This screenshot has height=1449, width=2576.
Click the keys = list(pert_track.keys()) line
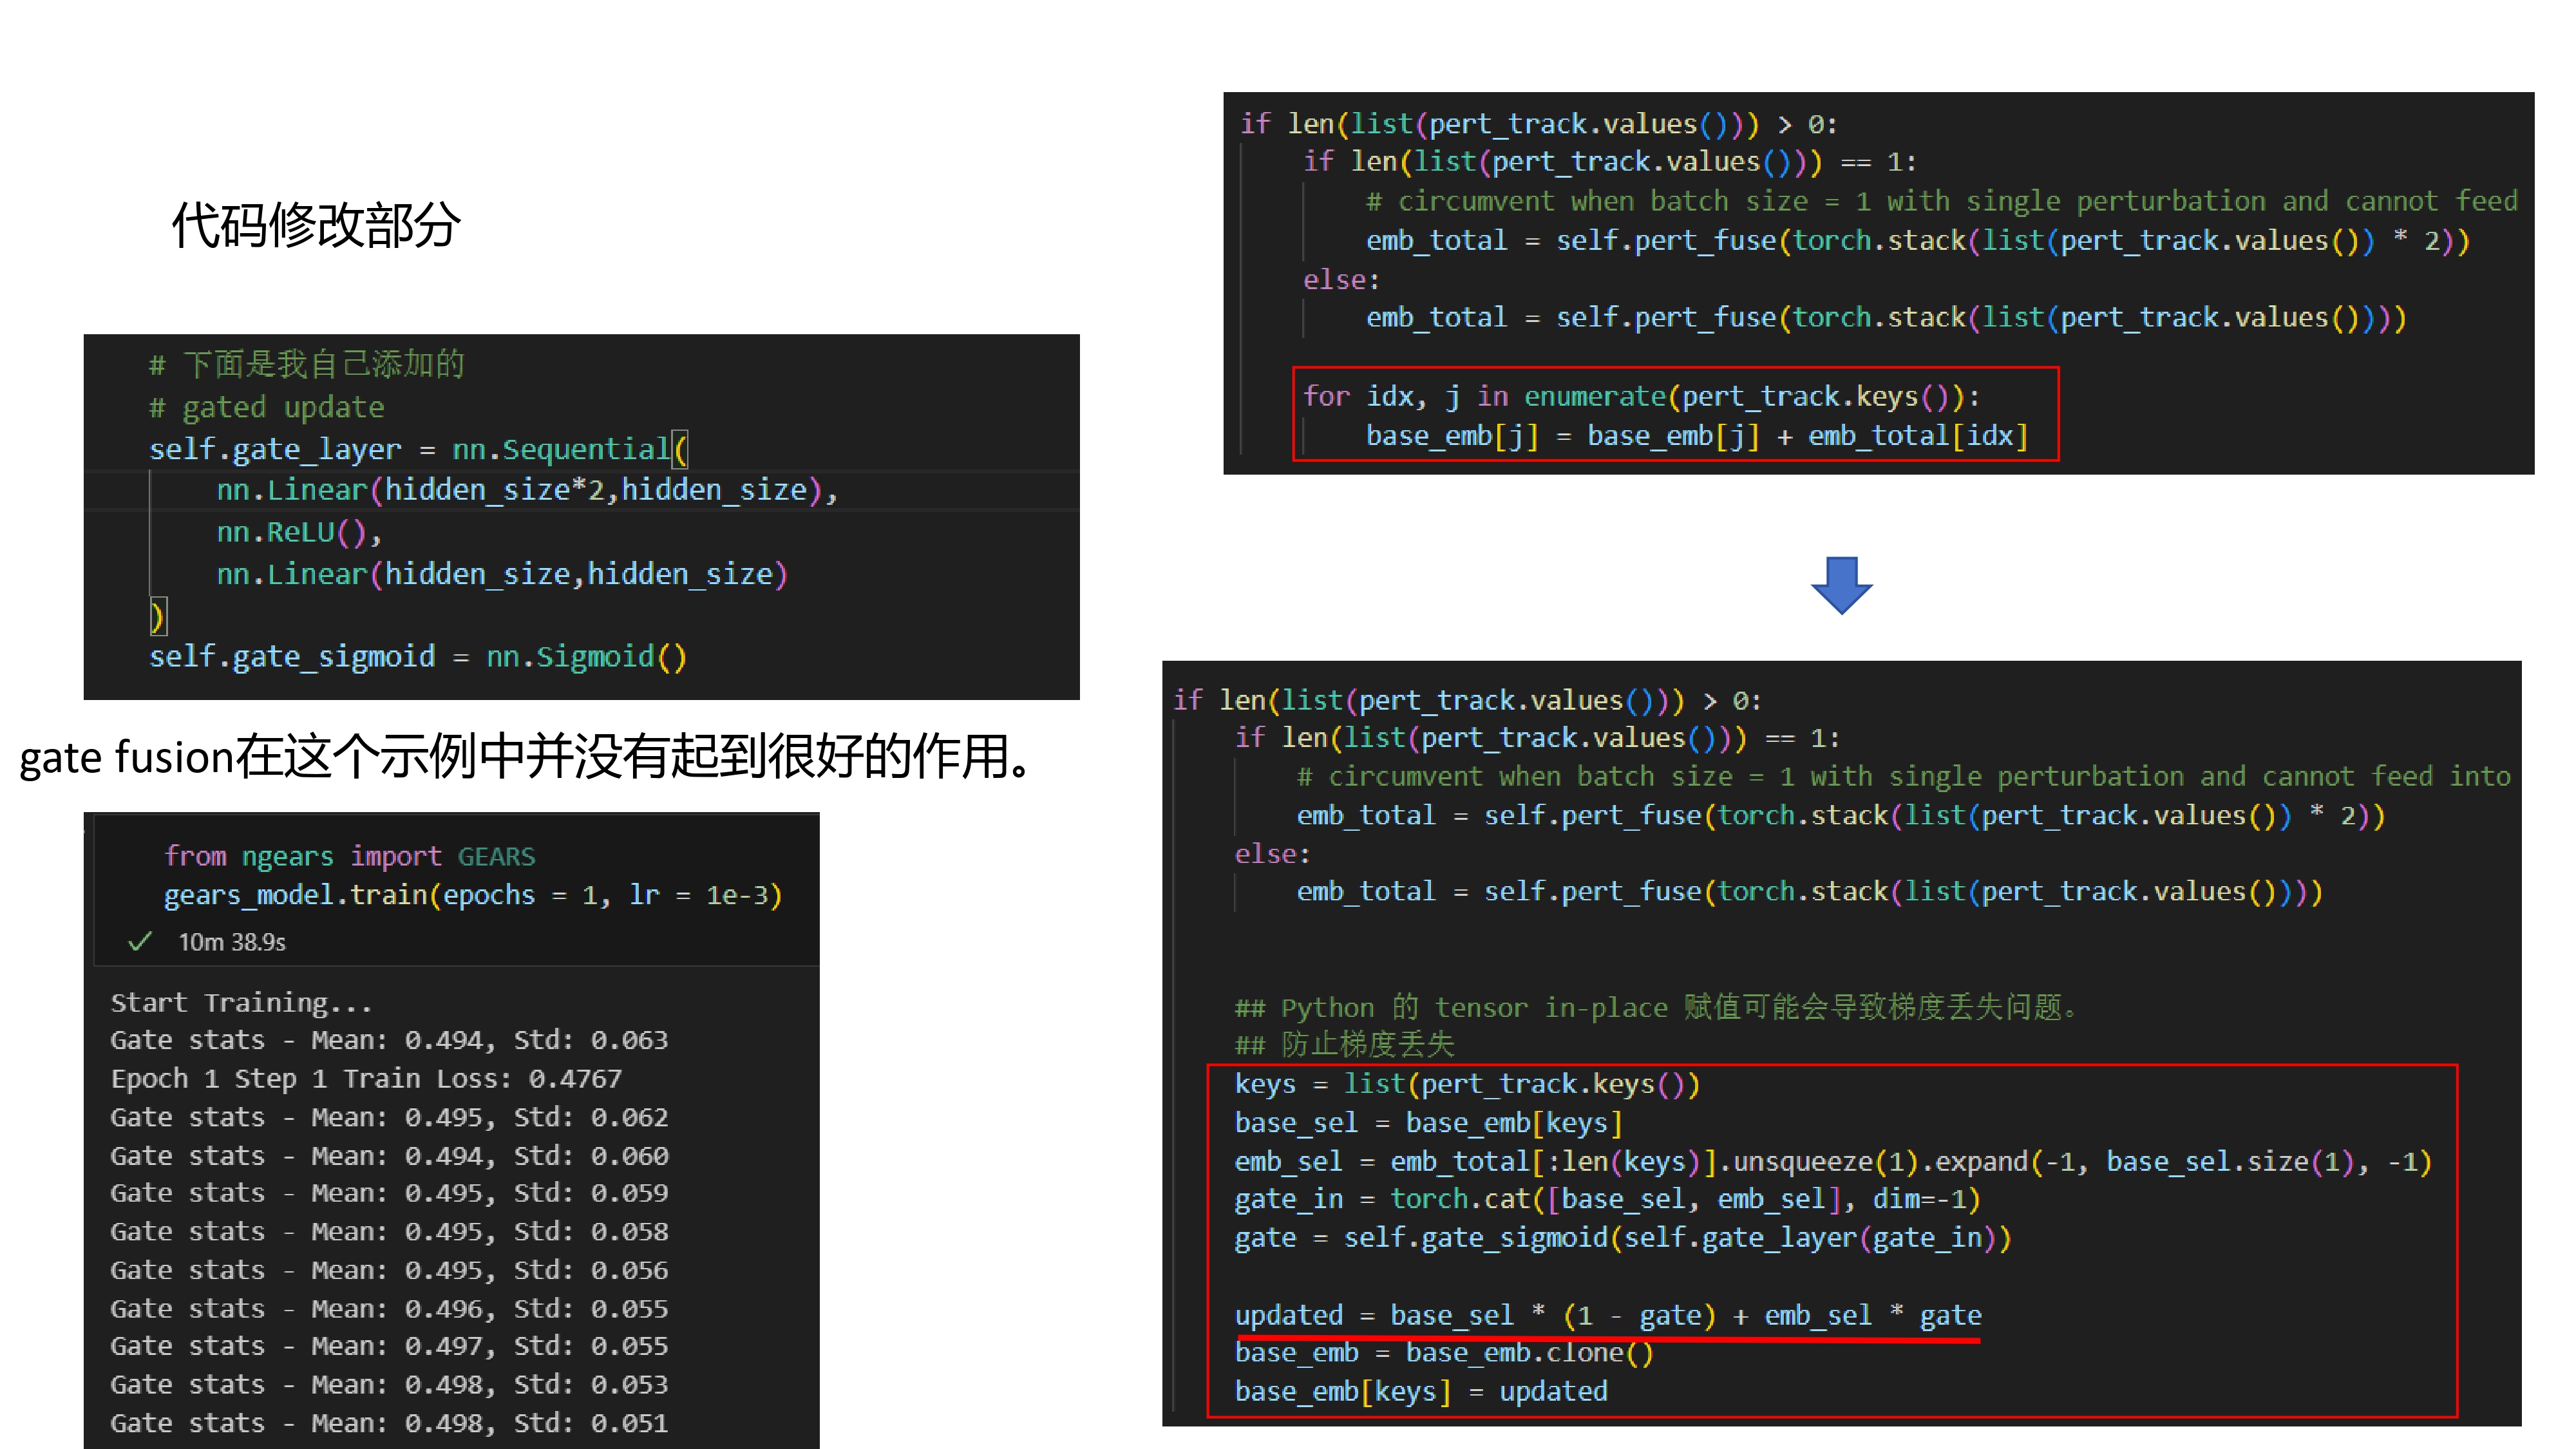click(1466, 1084)
